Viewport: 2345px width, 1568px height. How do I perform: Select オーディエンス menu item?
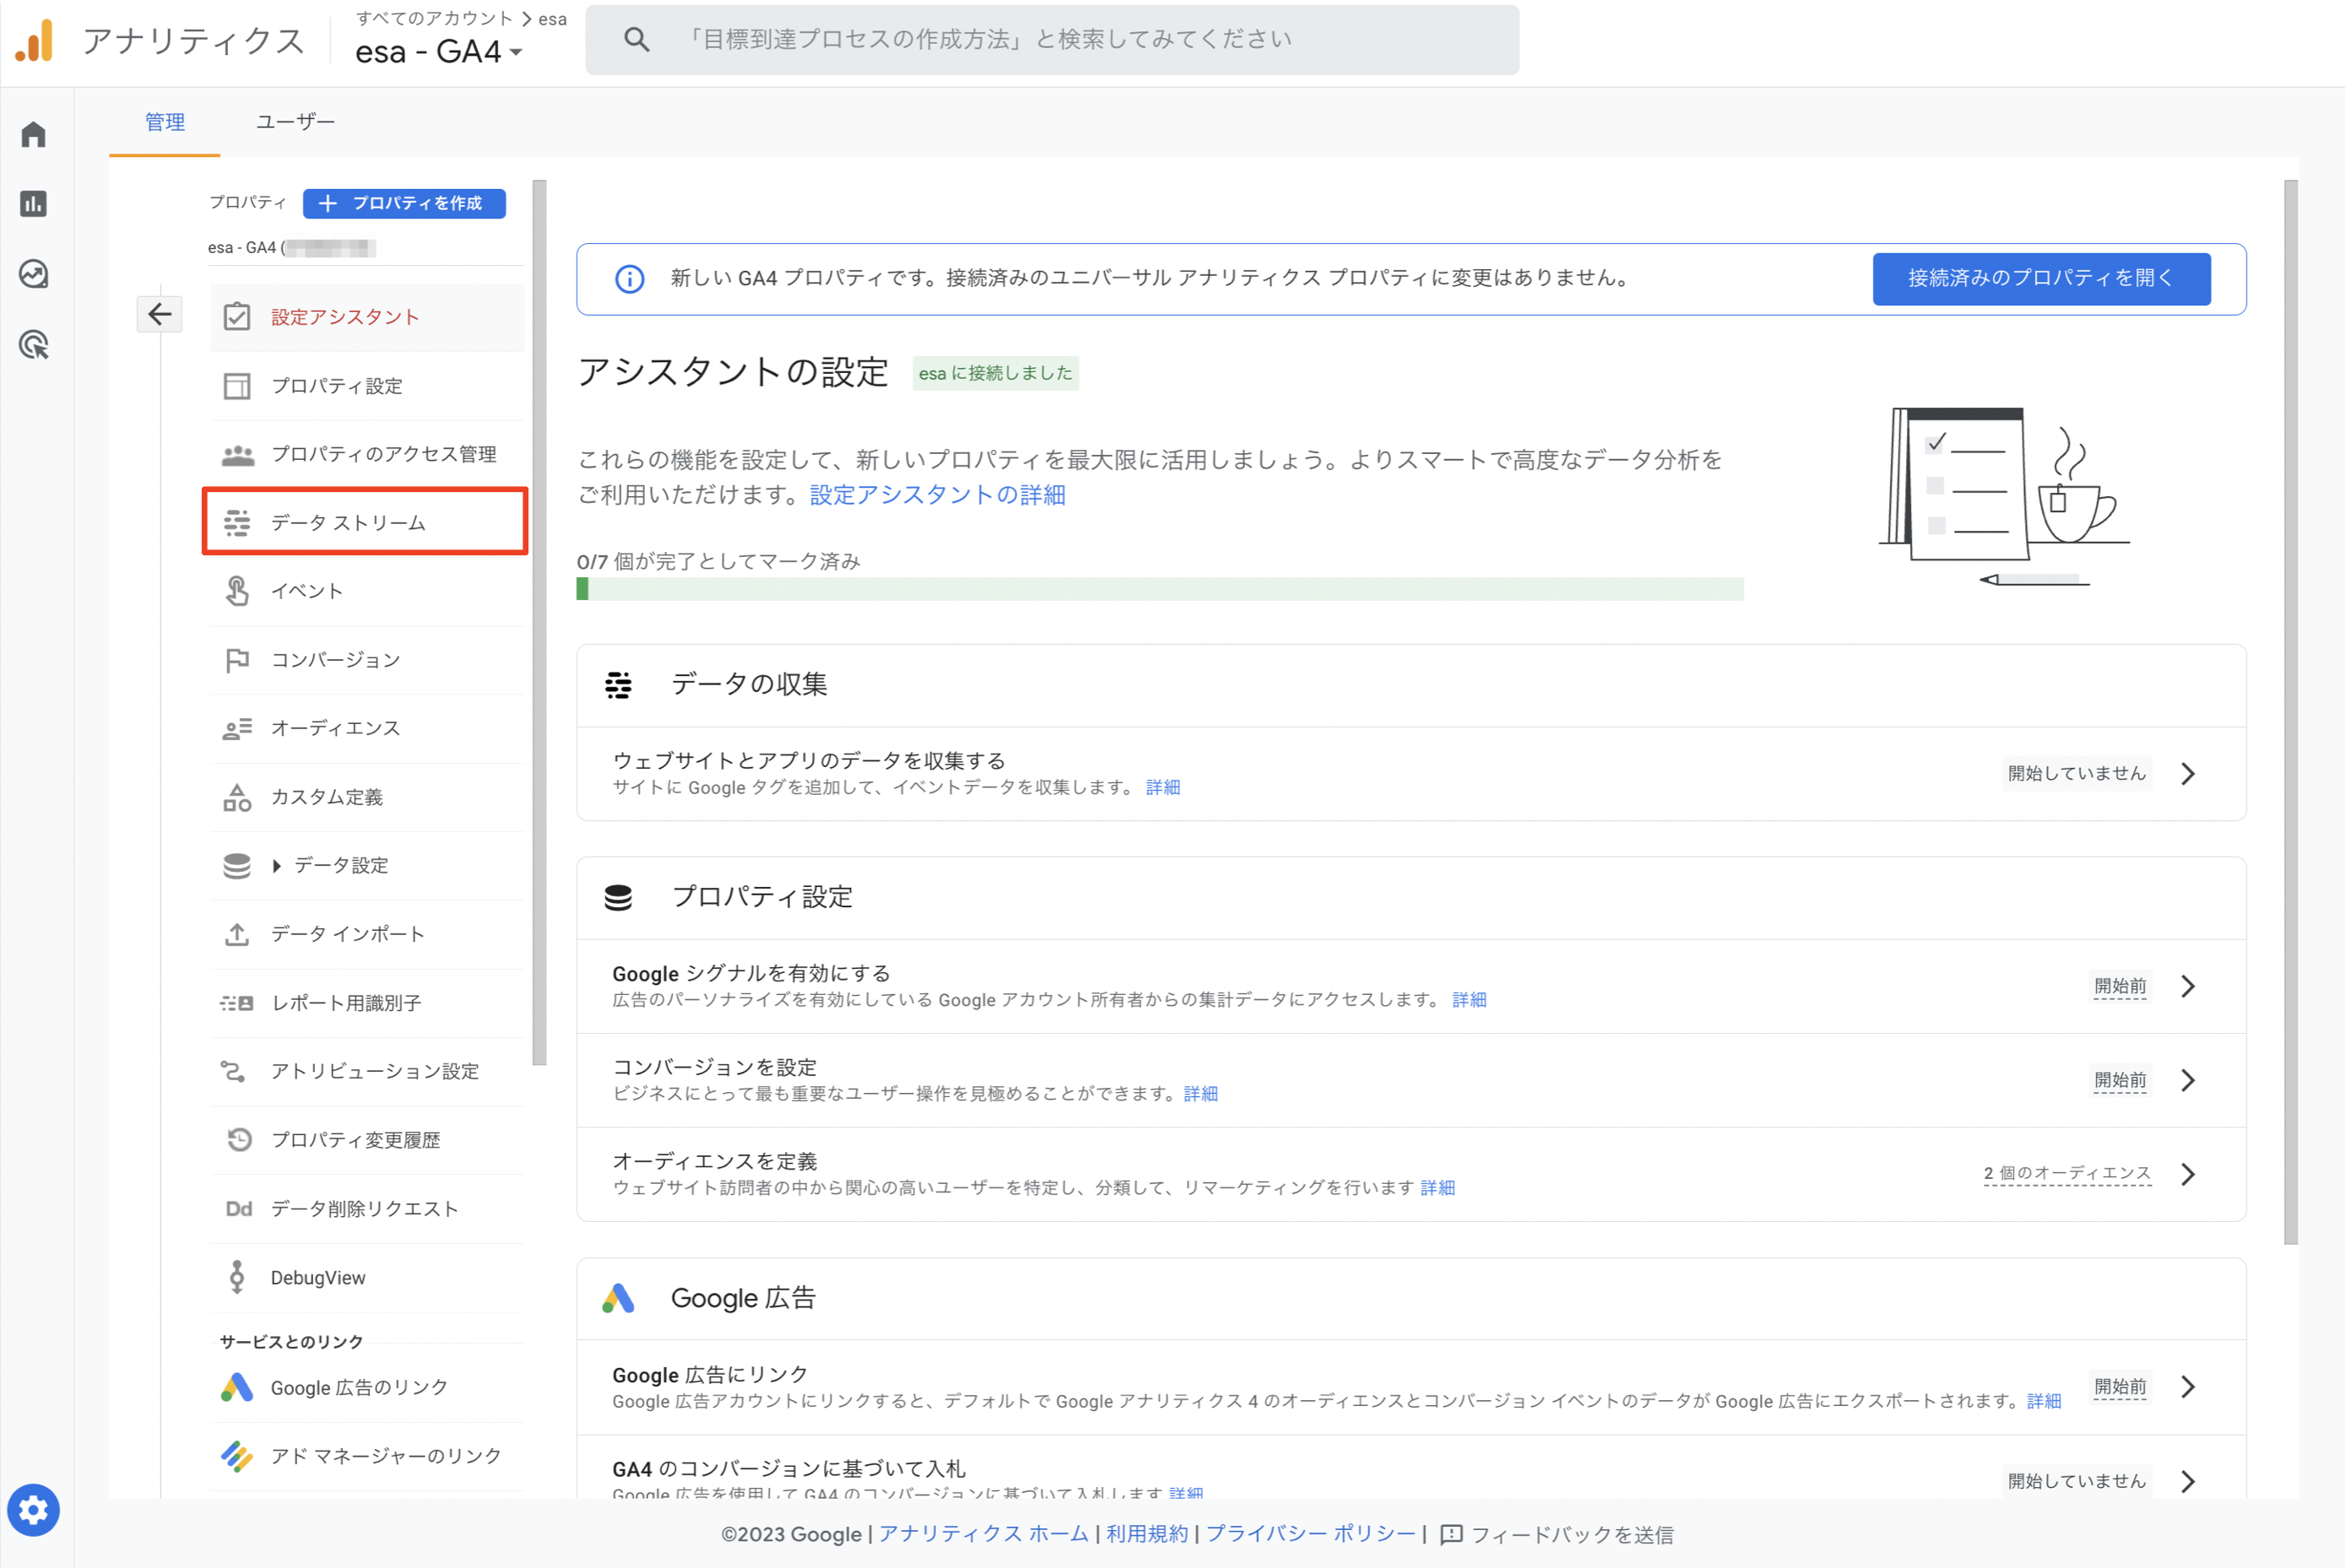367,729
